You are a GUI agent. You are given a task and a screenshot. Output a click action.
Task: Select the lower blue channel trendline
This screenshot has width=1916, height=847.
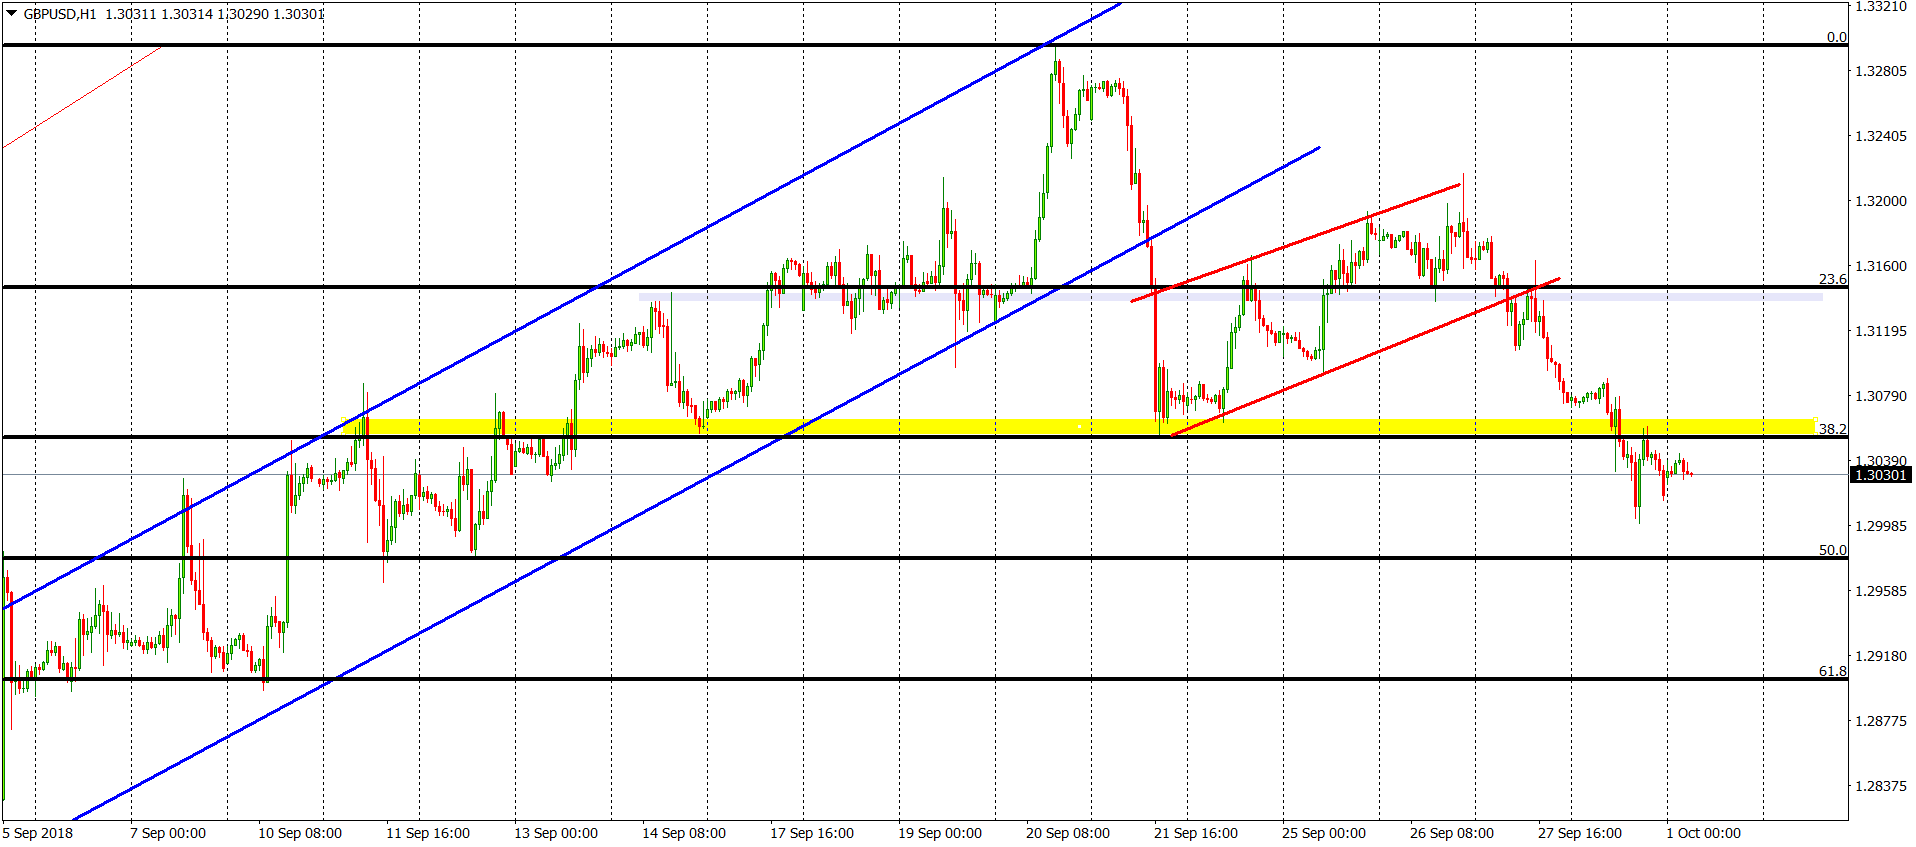[695, 484]
